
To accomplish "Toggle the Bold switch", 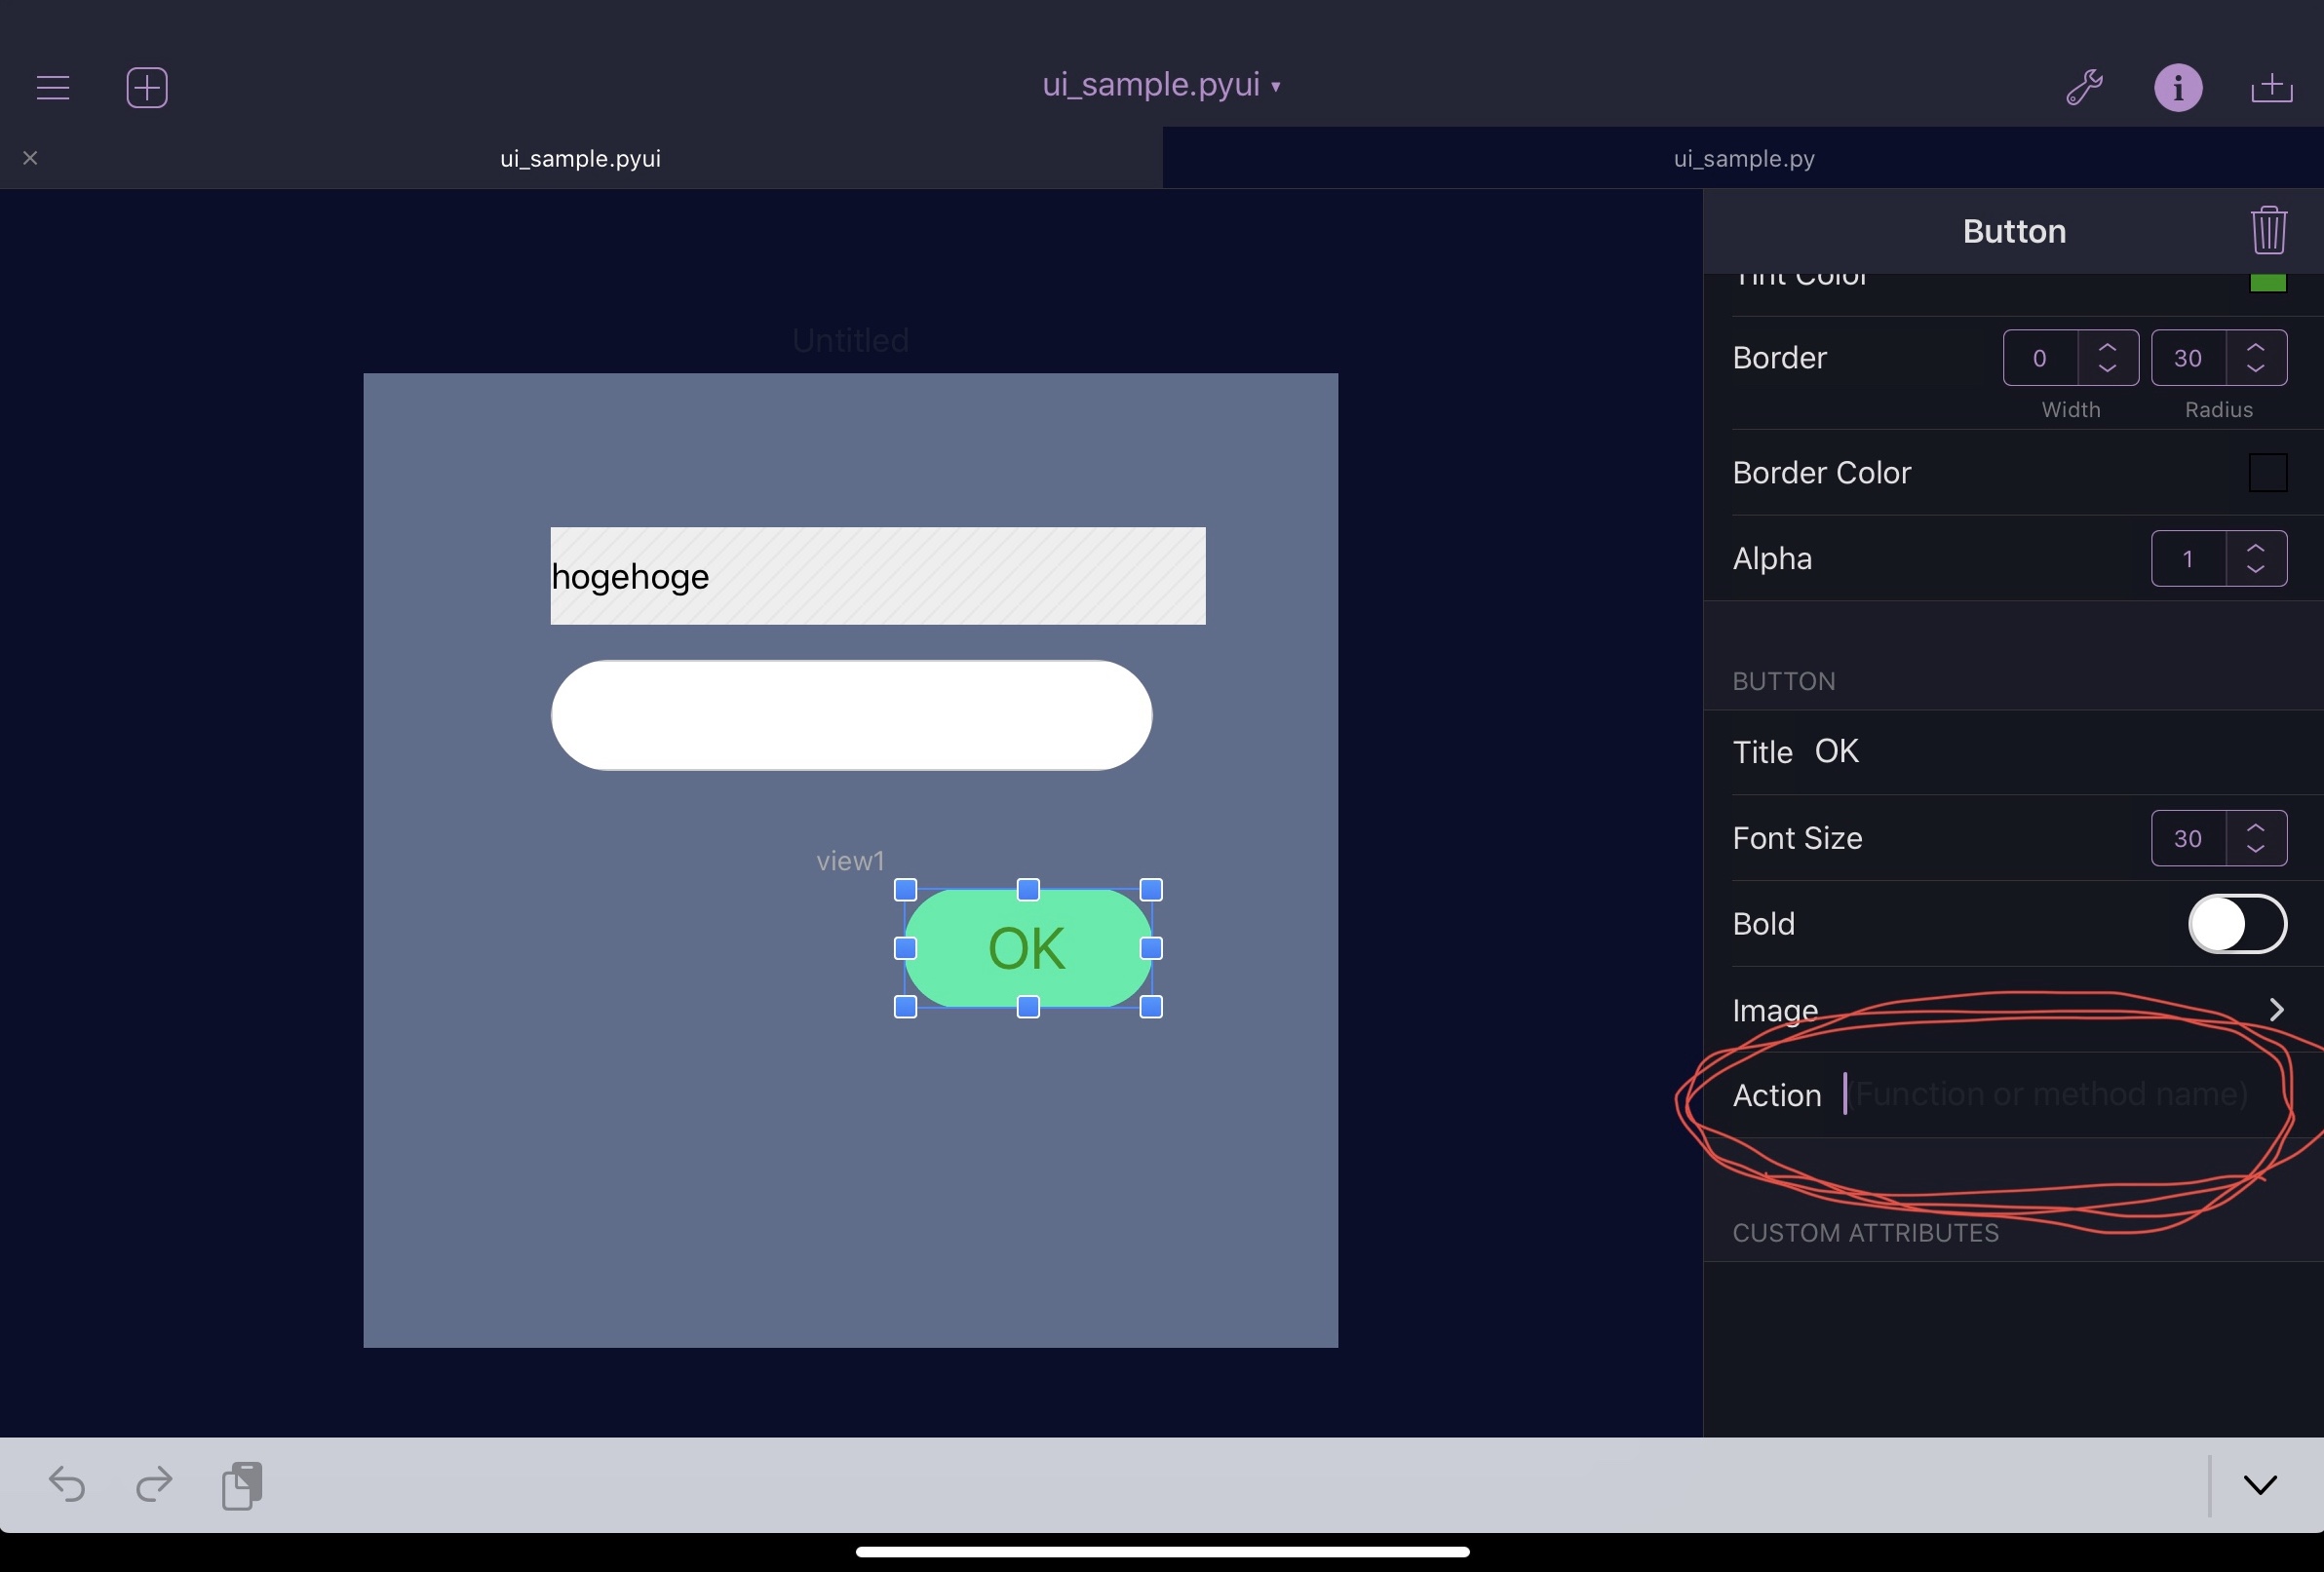I will (2237, 924).
